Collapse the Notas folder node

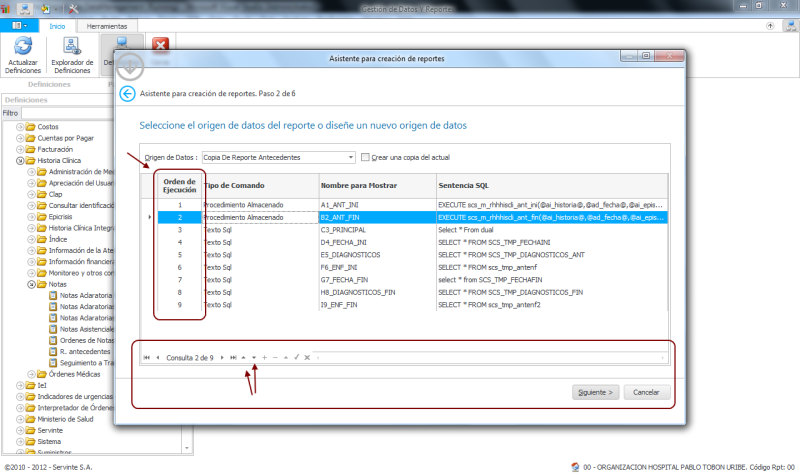[x=32, y=284]
